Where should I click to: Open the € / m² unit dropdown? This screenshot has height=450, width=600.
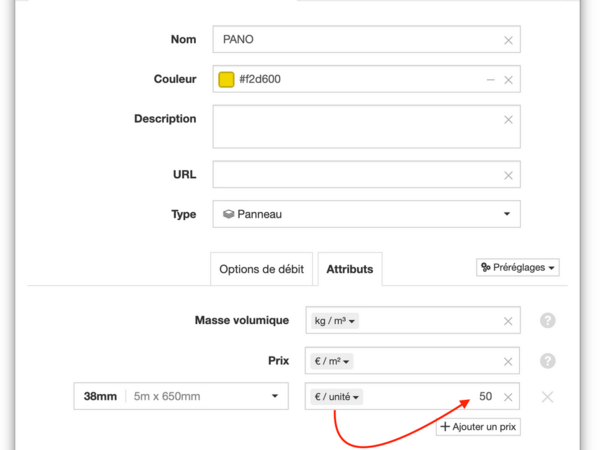tap(334, 361)
